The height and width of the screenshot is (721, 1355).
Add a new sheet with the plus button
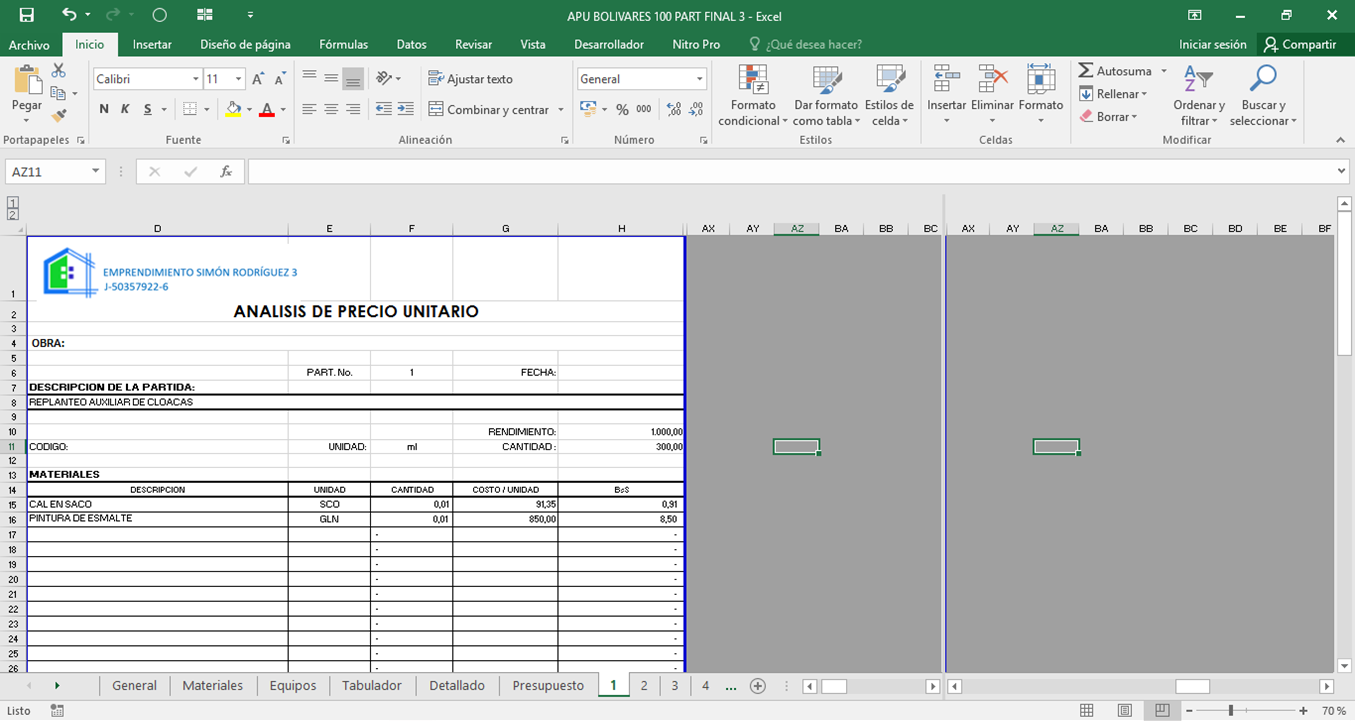point(758,686)
